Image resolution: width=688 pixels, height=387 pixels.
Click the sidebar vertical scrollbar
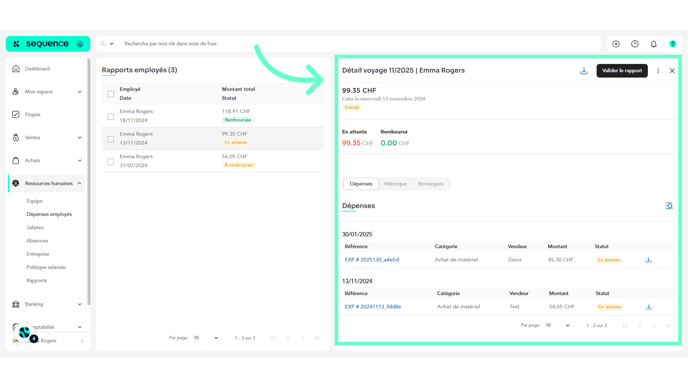(x=89, y=181)
